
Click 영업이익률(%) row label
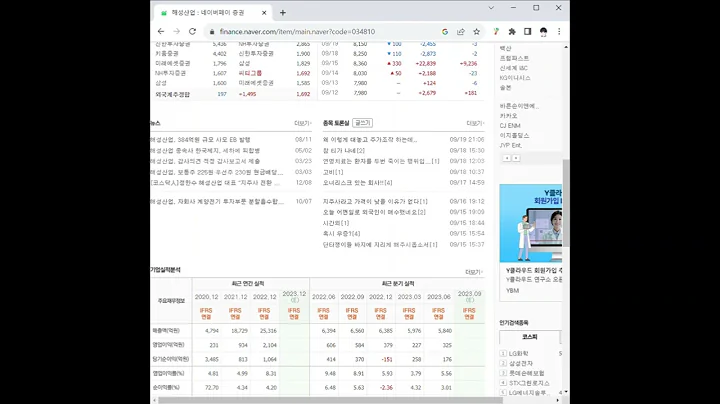coord(168,374)
